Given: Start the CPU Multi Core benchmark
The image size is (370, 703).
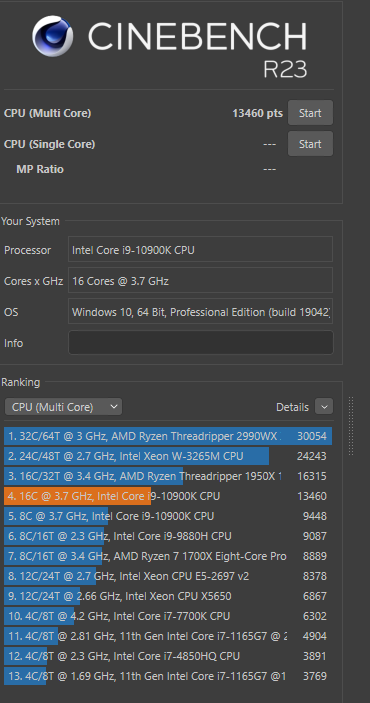Looking at the screenshot, I should click(x=310, y=113).
